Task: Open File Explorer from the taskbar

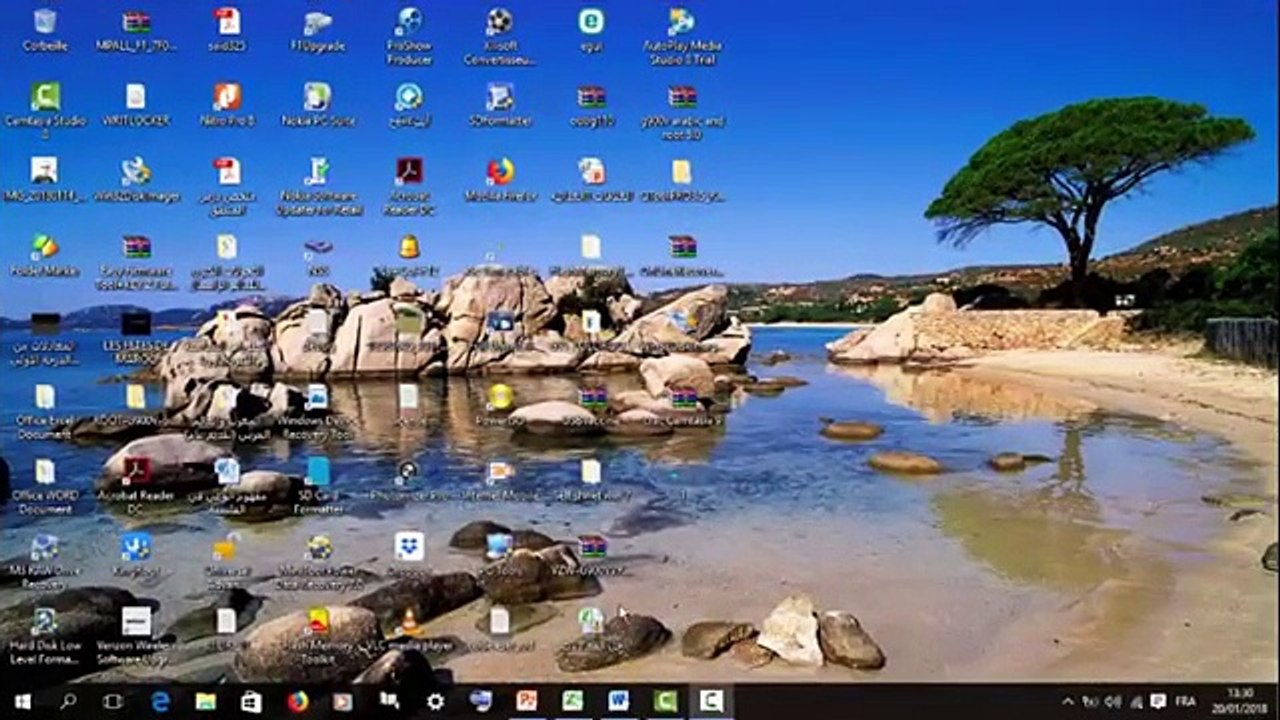Action: point(206,701)
